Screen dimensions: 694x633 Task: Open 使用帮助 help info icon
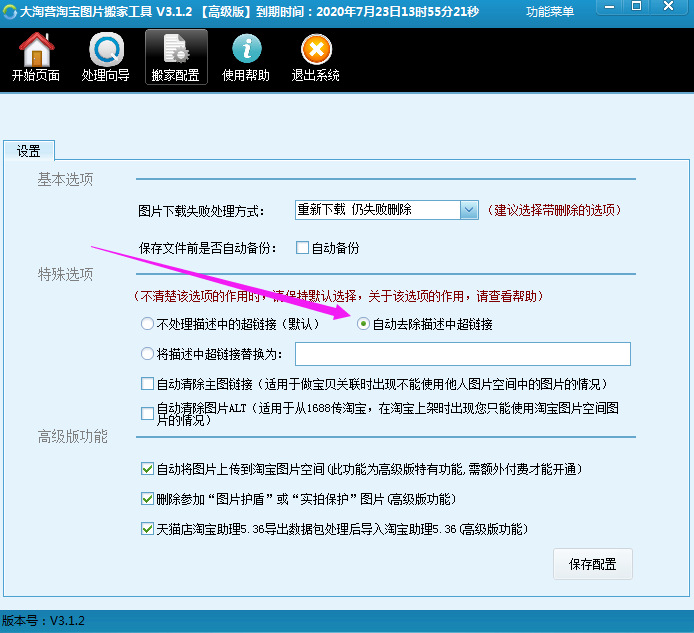(246, 57)
